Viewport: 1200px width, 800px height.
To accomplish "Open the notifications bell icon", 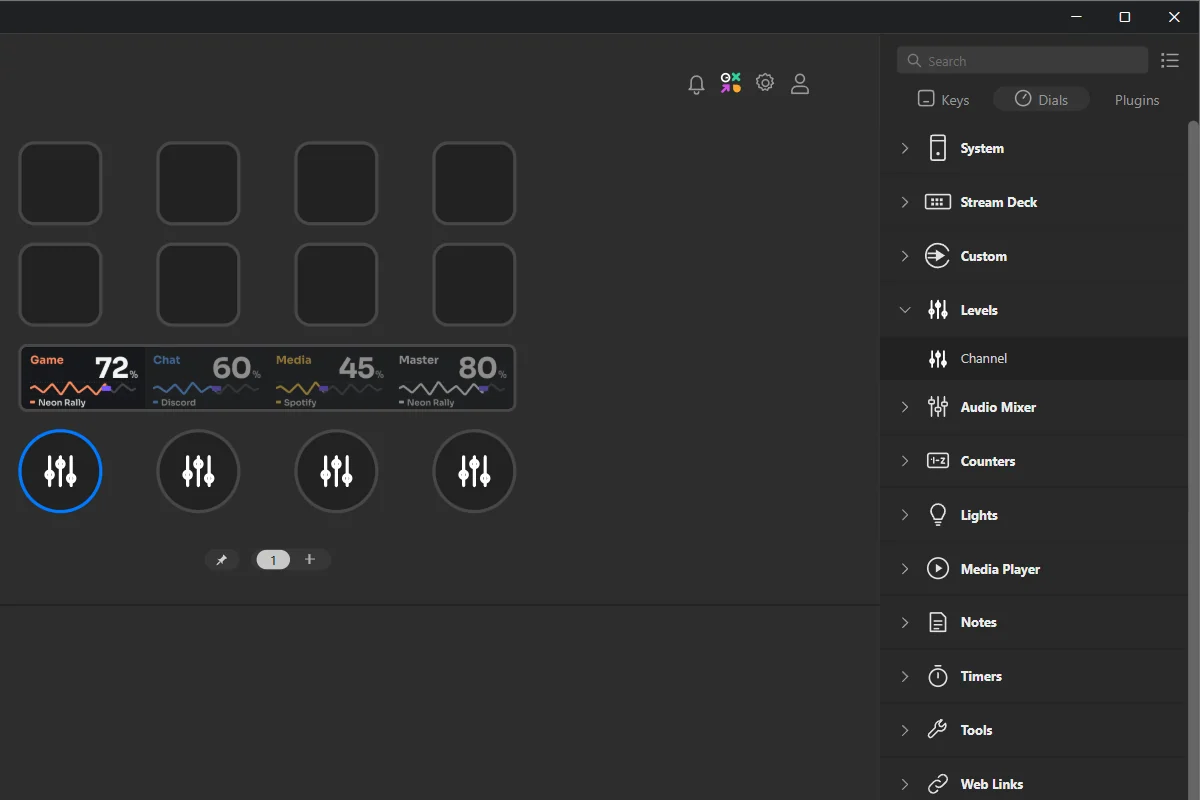I will coord(697,85).
